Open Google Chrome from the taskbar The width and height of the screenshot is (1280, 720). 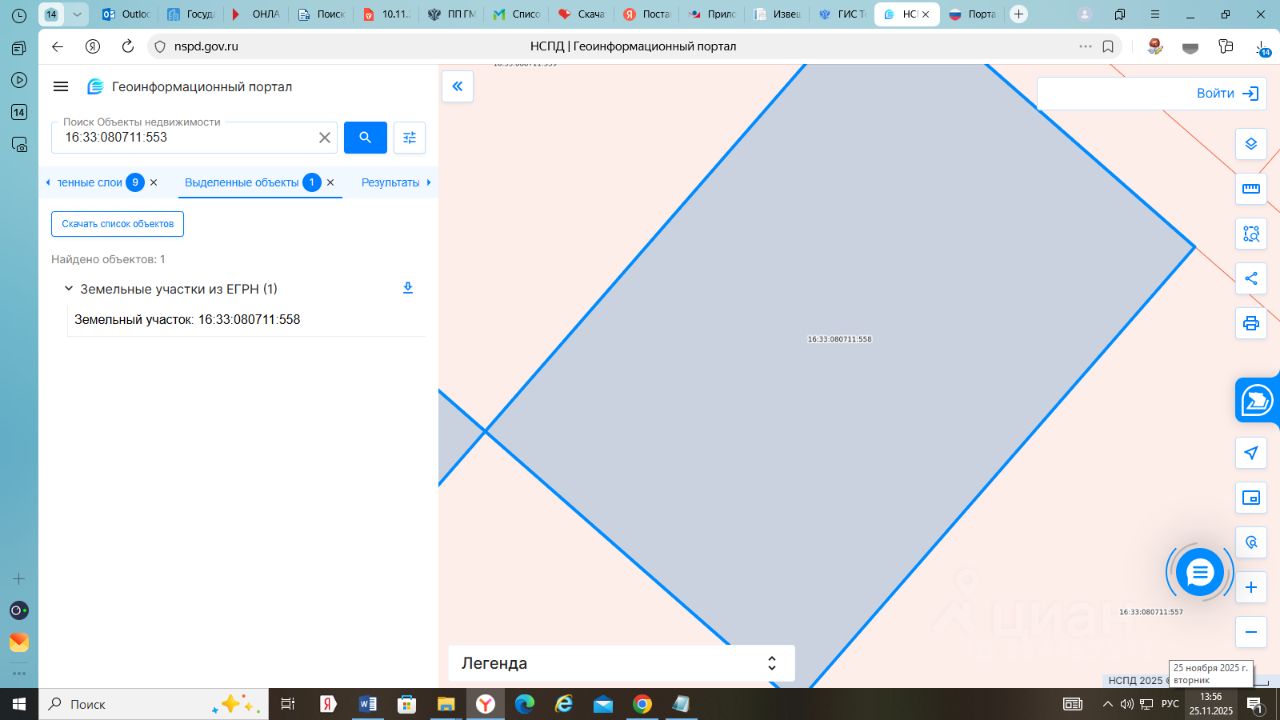tap(642, 704)
